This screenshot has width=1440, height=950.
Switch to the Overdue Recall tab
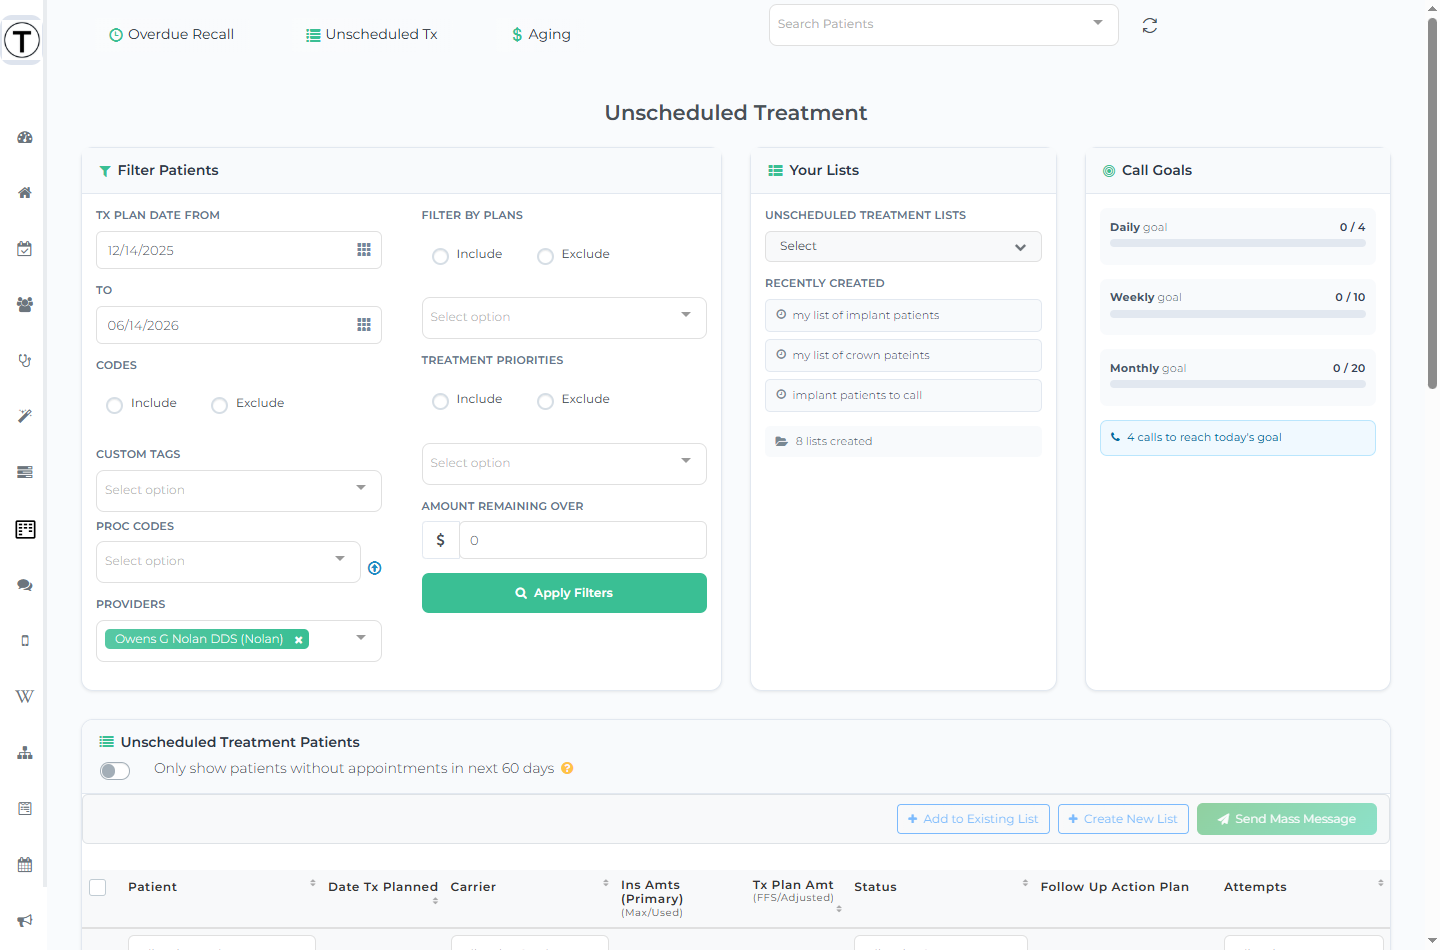(171, 34)
